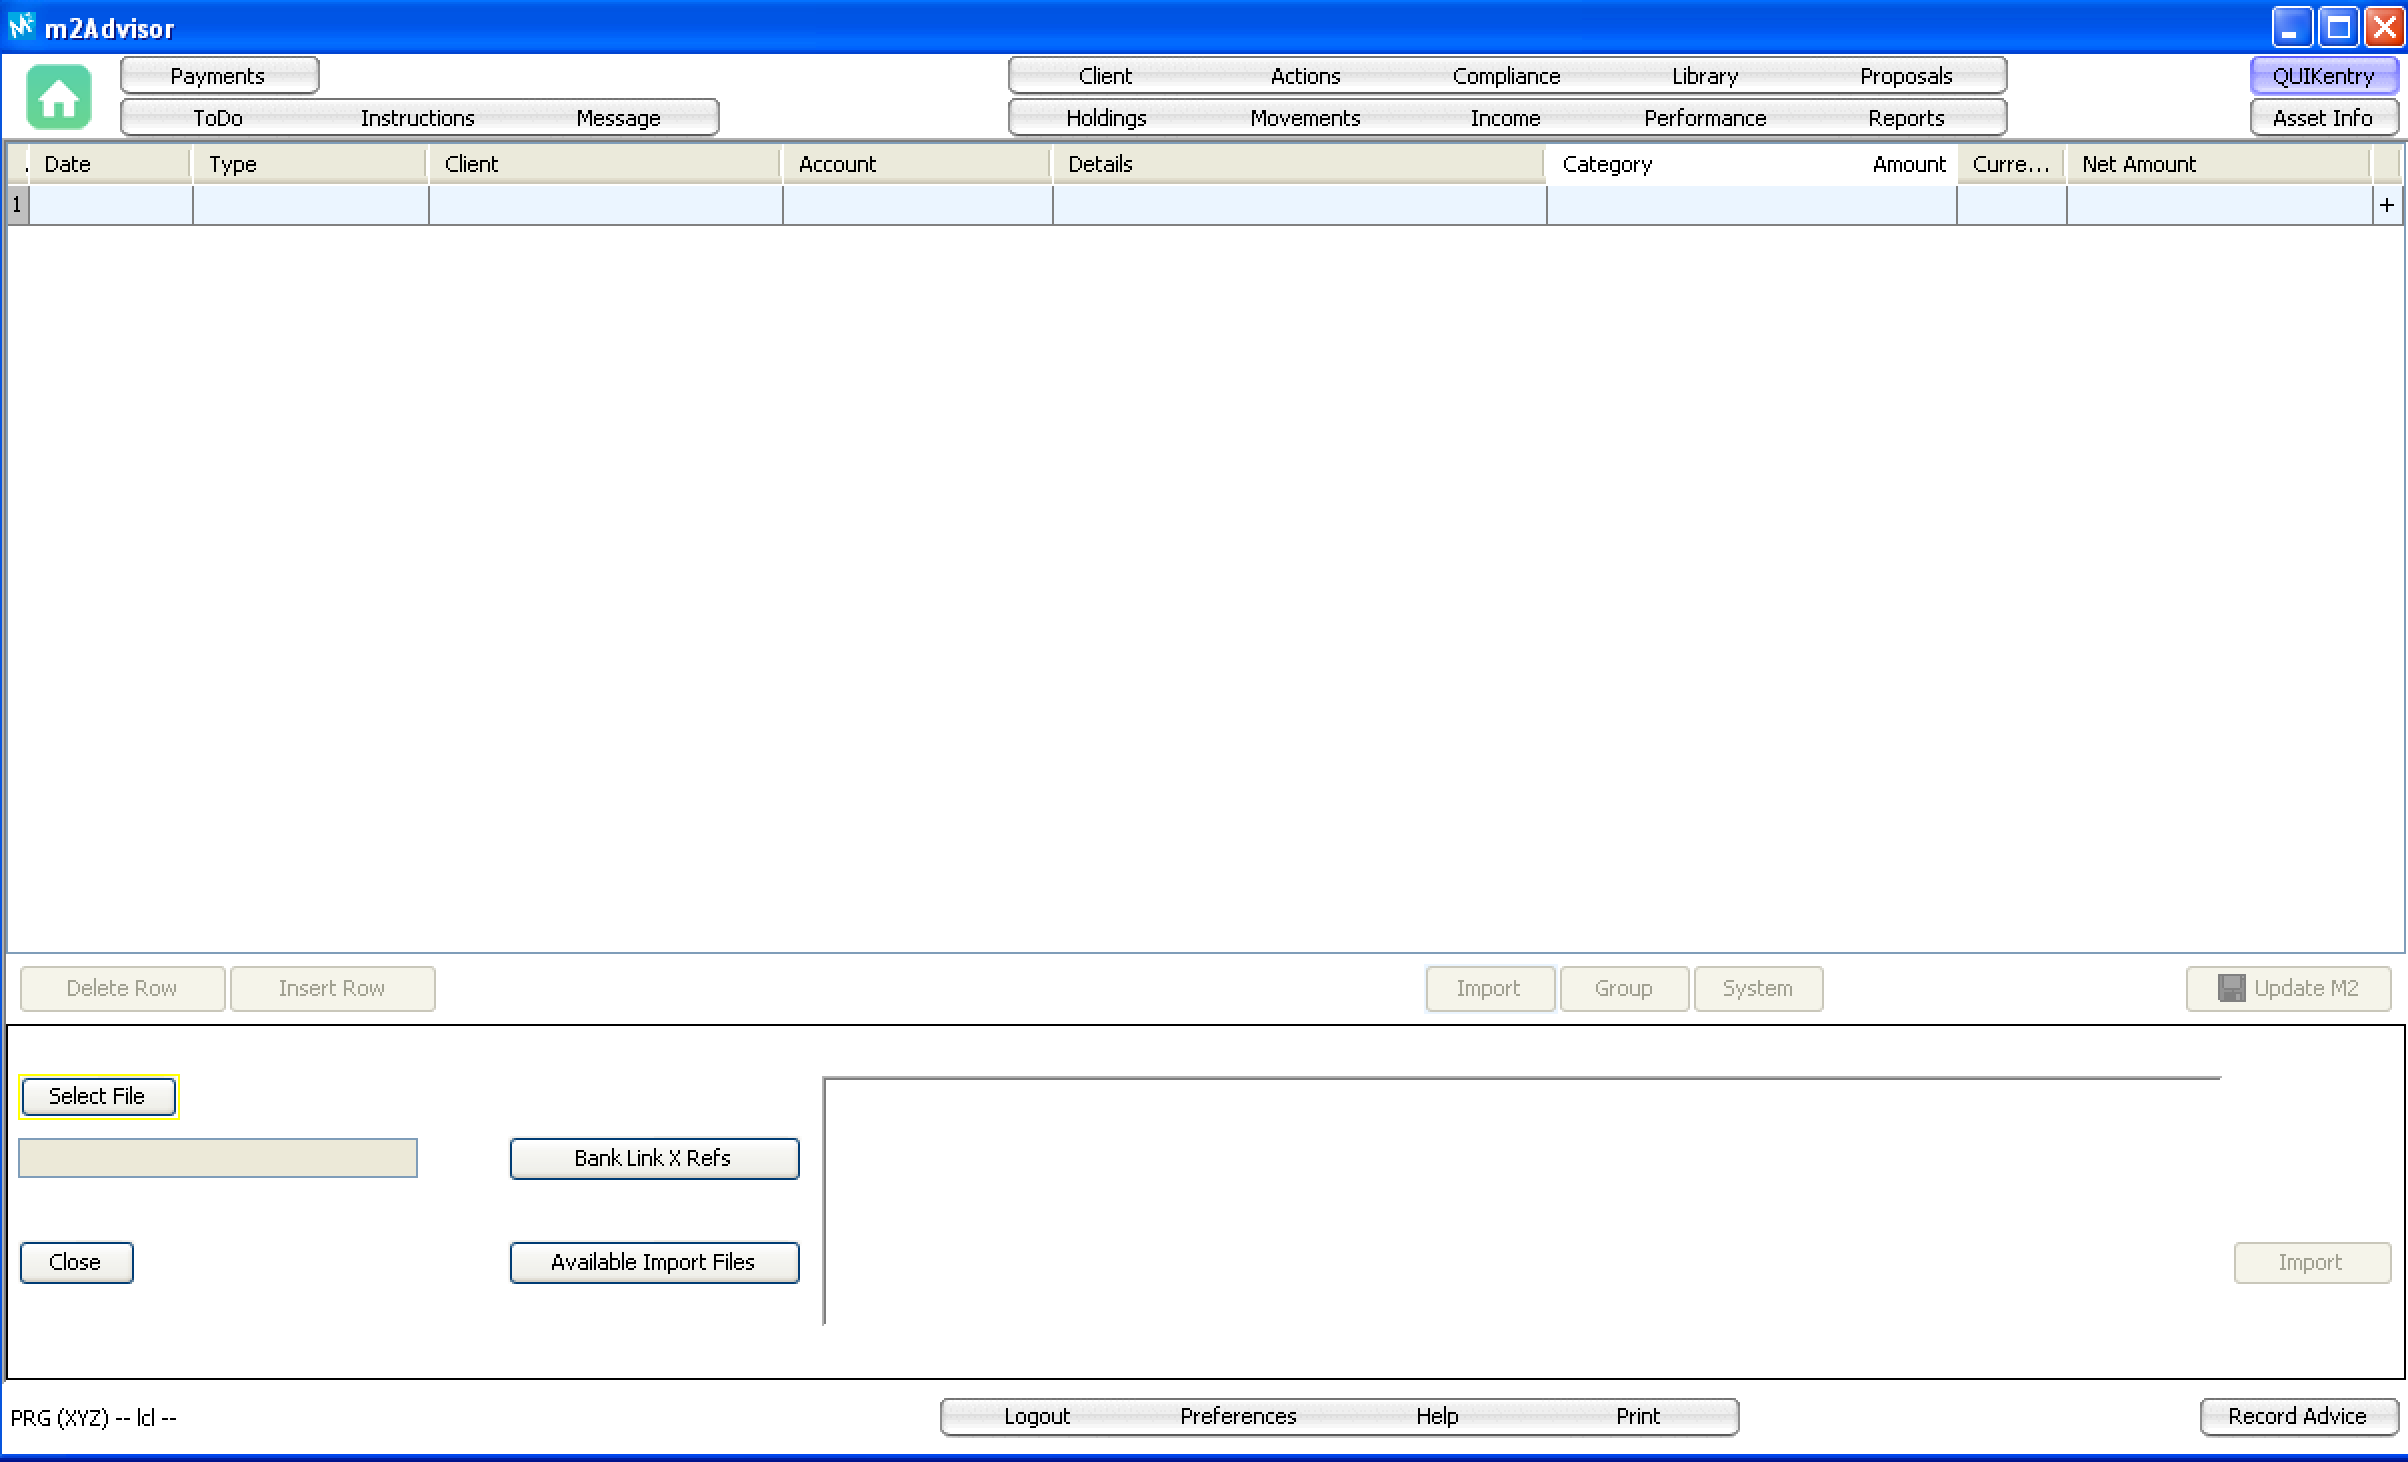Select the Client cell in row 1

(605, 205)
